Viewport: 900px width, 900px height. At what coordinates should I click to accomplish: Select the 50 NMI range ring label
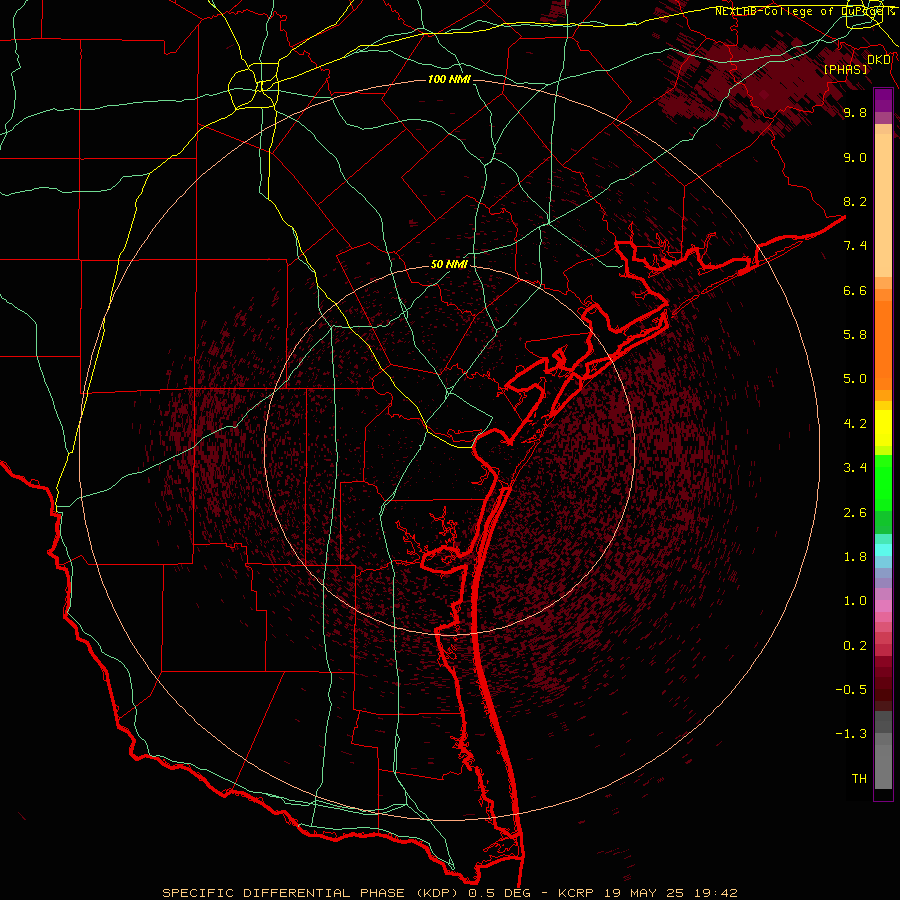[x=449, y=264]
